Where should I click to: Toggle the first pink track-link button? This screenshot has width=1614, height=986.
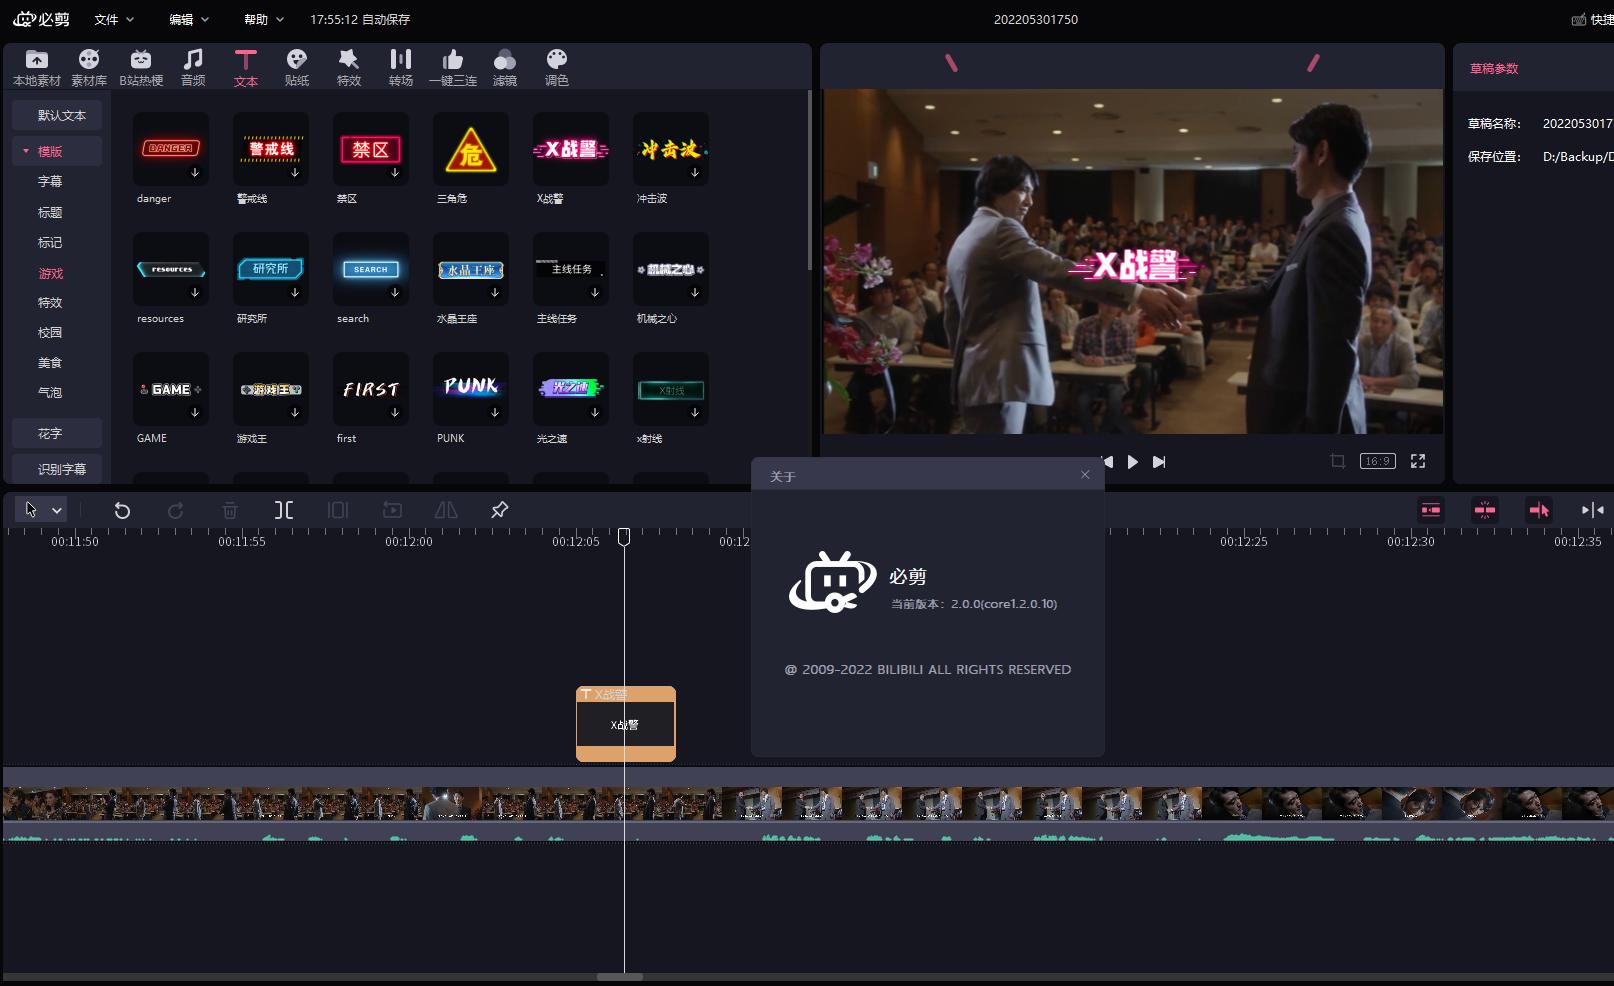click(1431, 510)
